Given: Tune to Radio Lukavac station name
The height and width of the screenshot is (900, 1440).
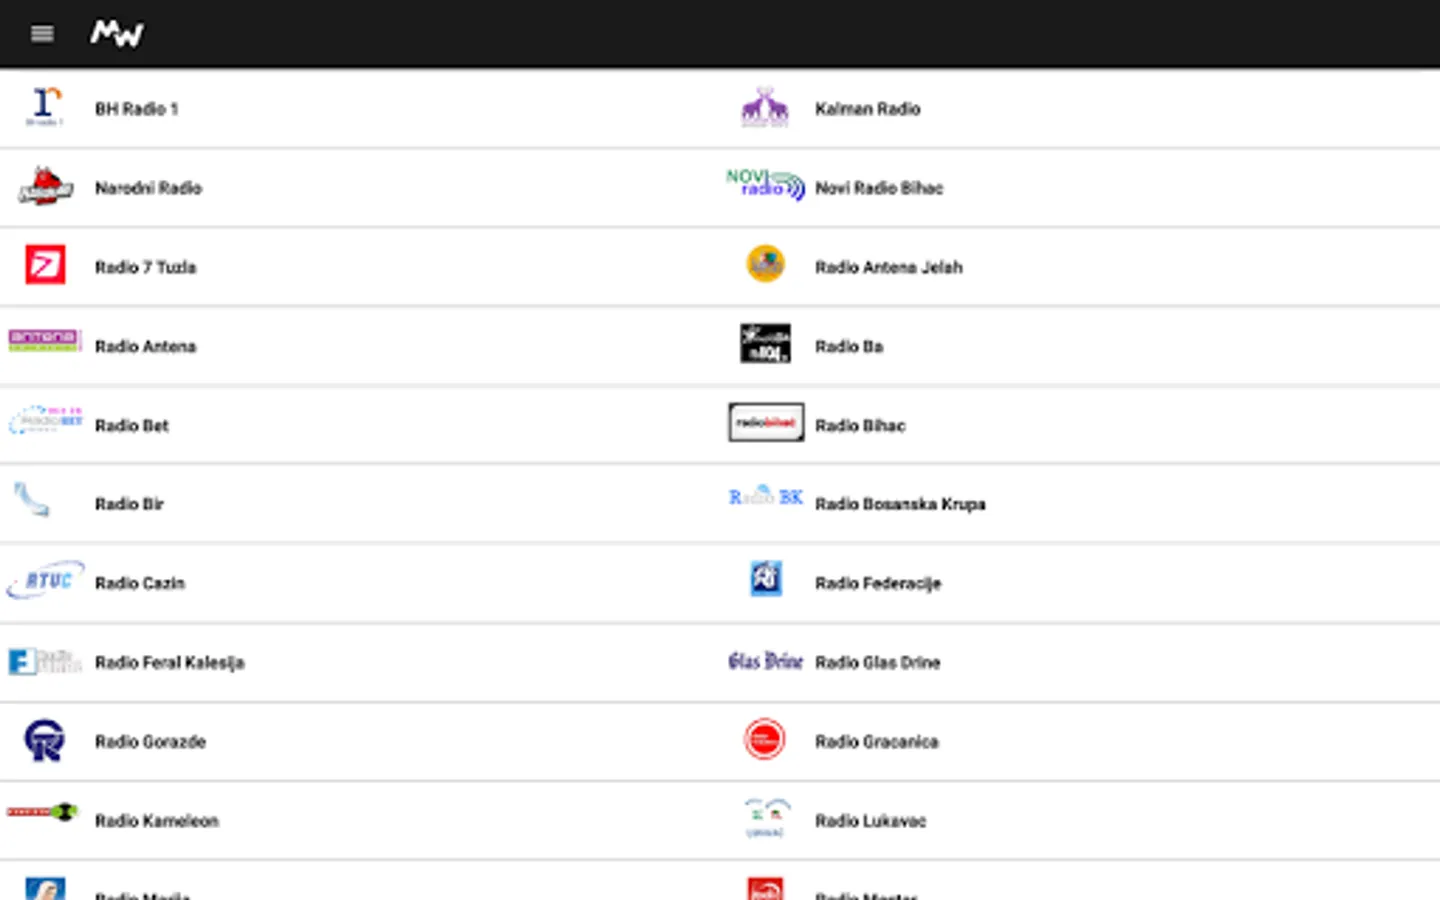Looking at the screenshot, I should click(871, 820).
